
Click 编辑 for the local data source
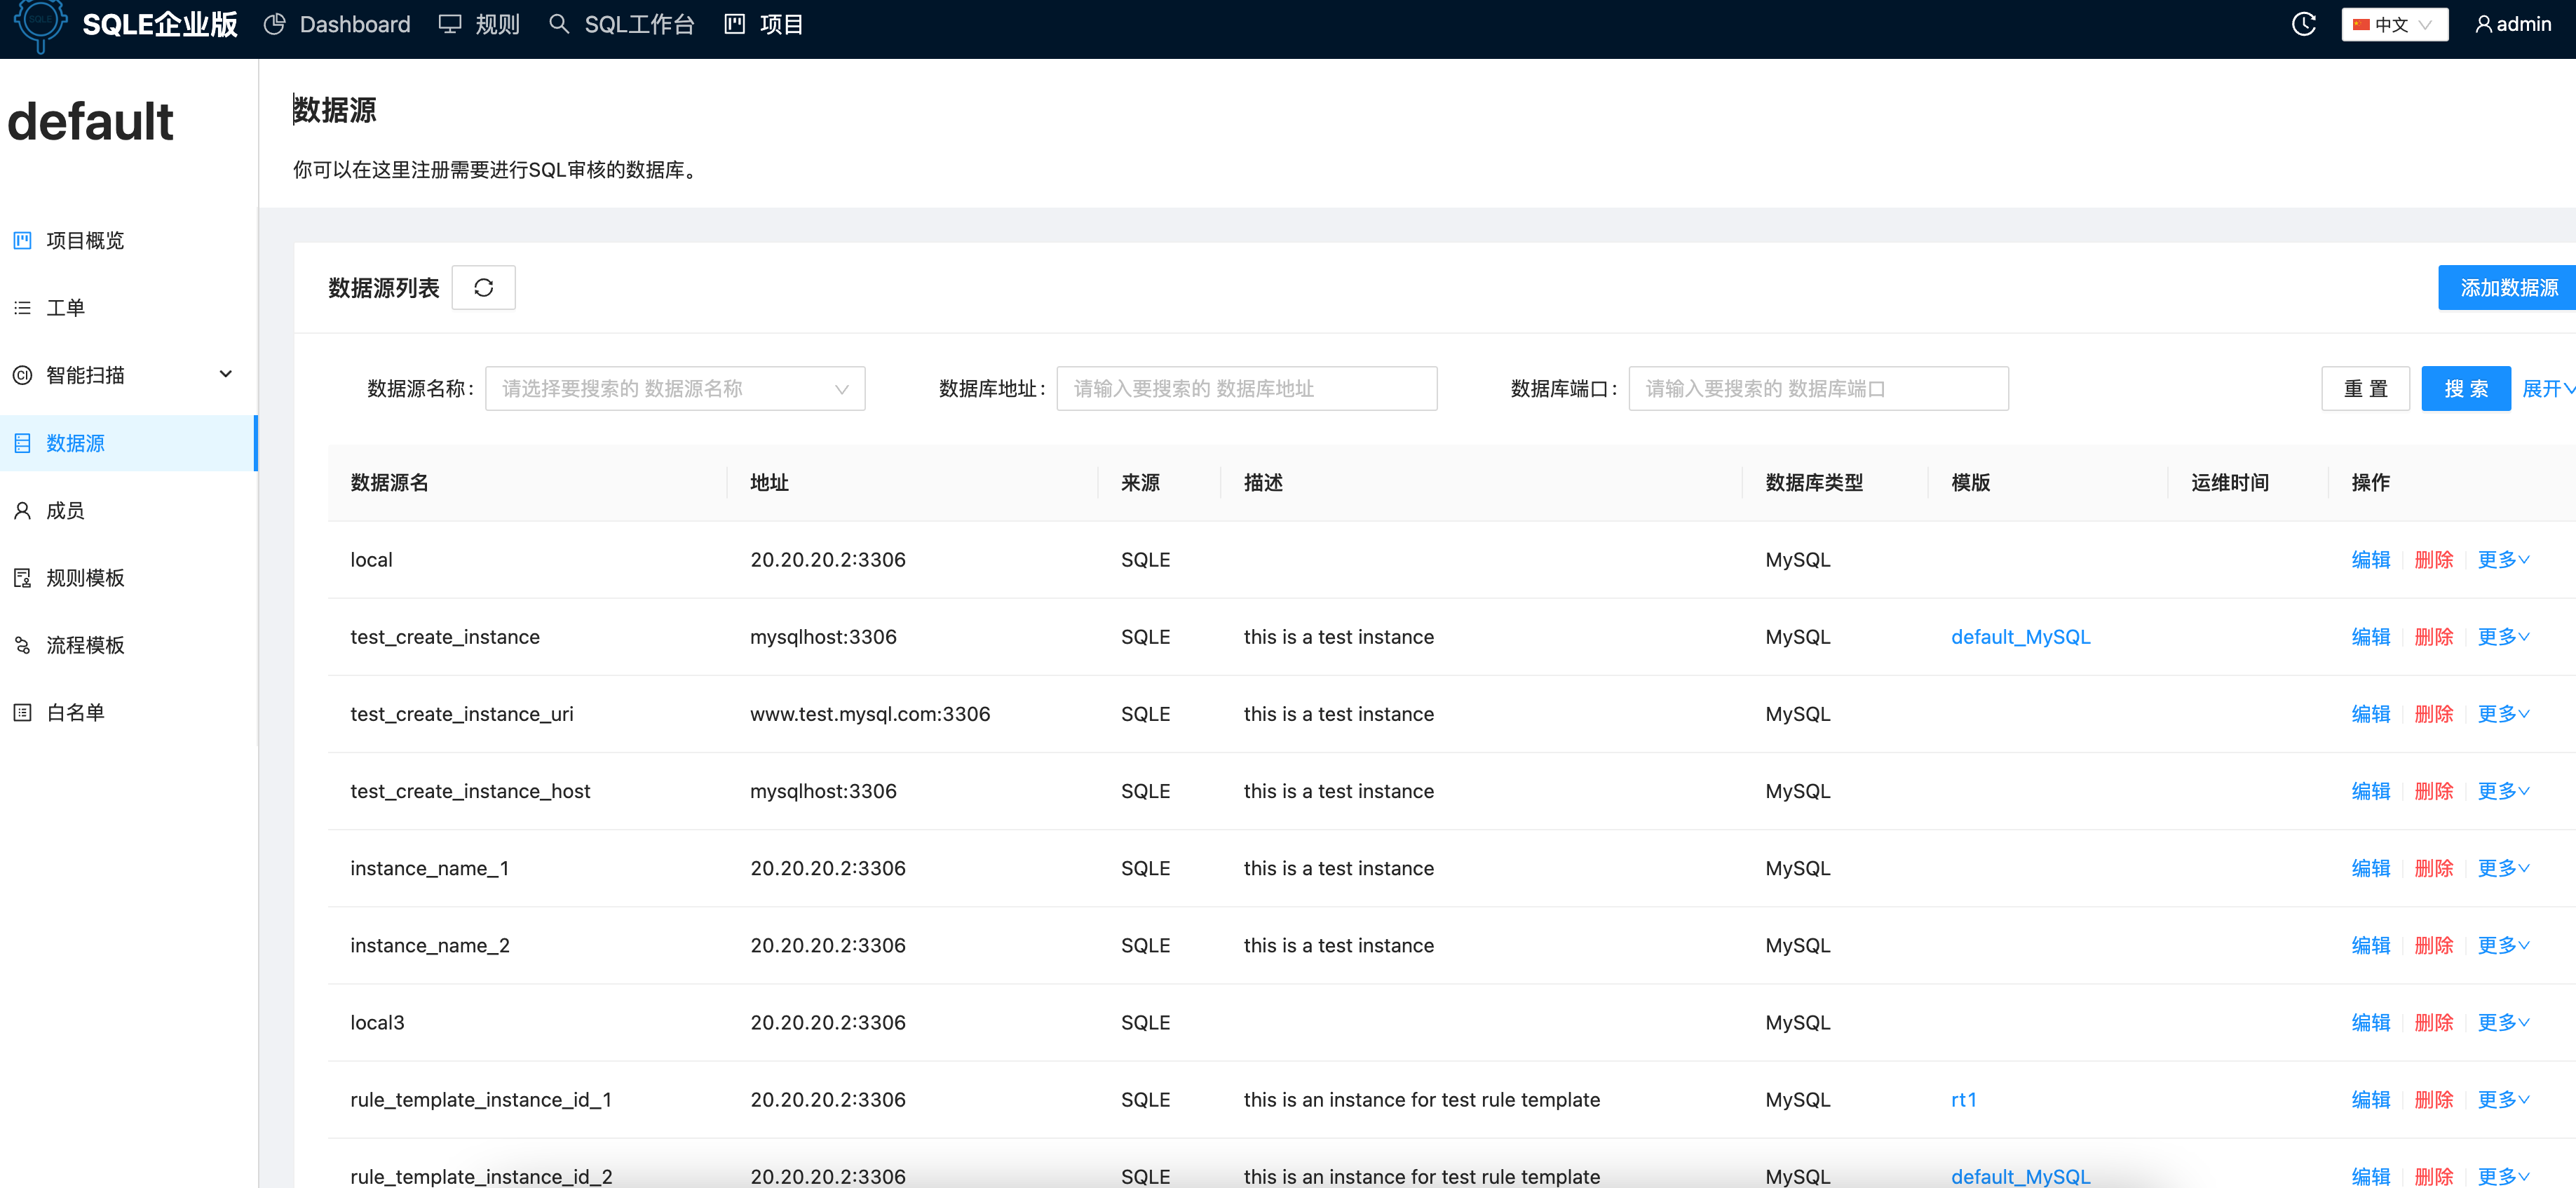click(x=2370, y=559)
